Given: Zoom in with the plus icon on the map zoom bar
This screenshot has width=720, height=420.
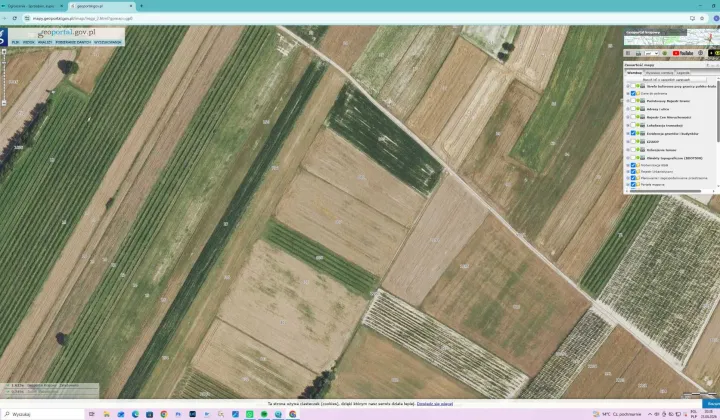Looking at the screenshot, I should click(4, 52).
